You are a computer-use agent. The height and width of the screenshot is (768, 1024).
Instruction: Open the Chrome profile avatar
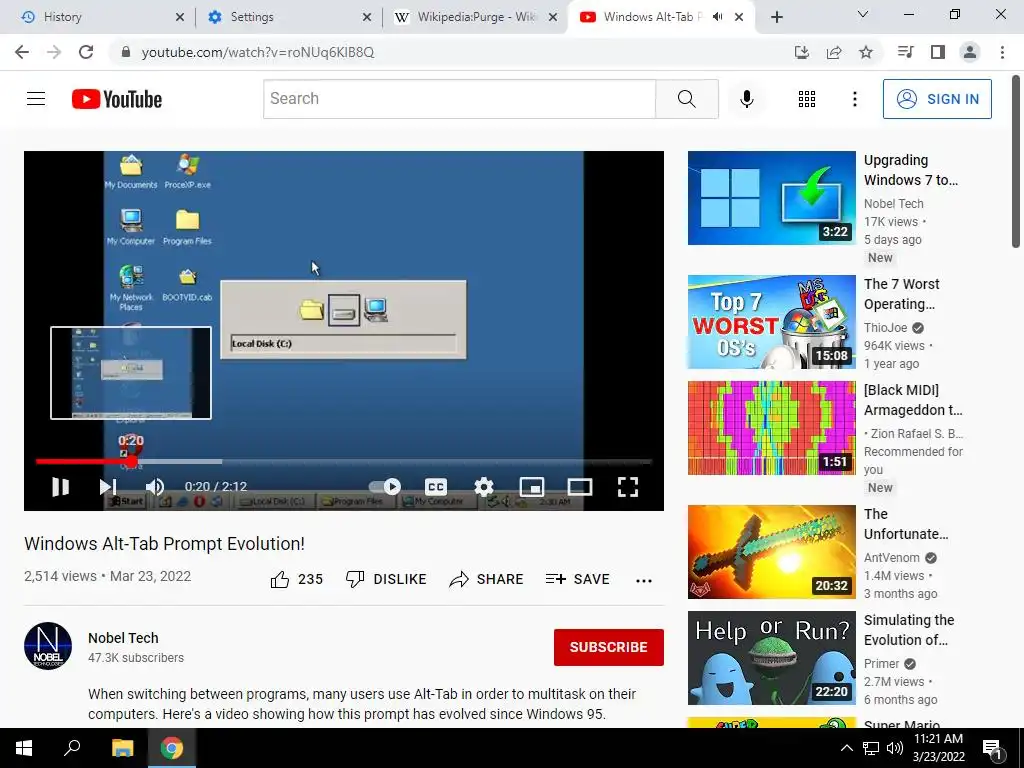tap(970, 52)
